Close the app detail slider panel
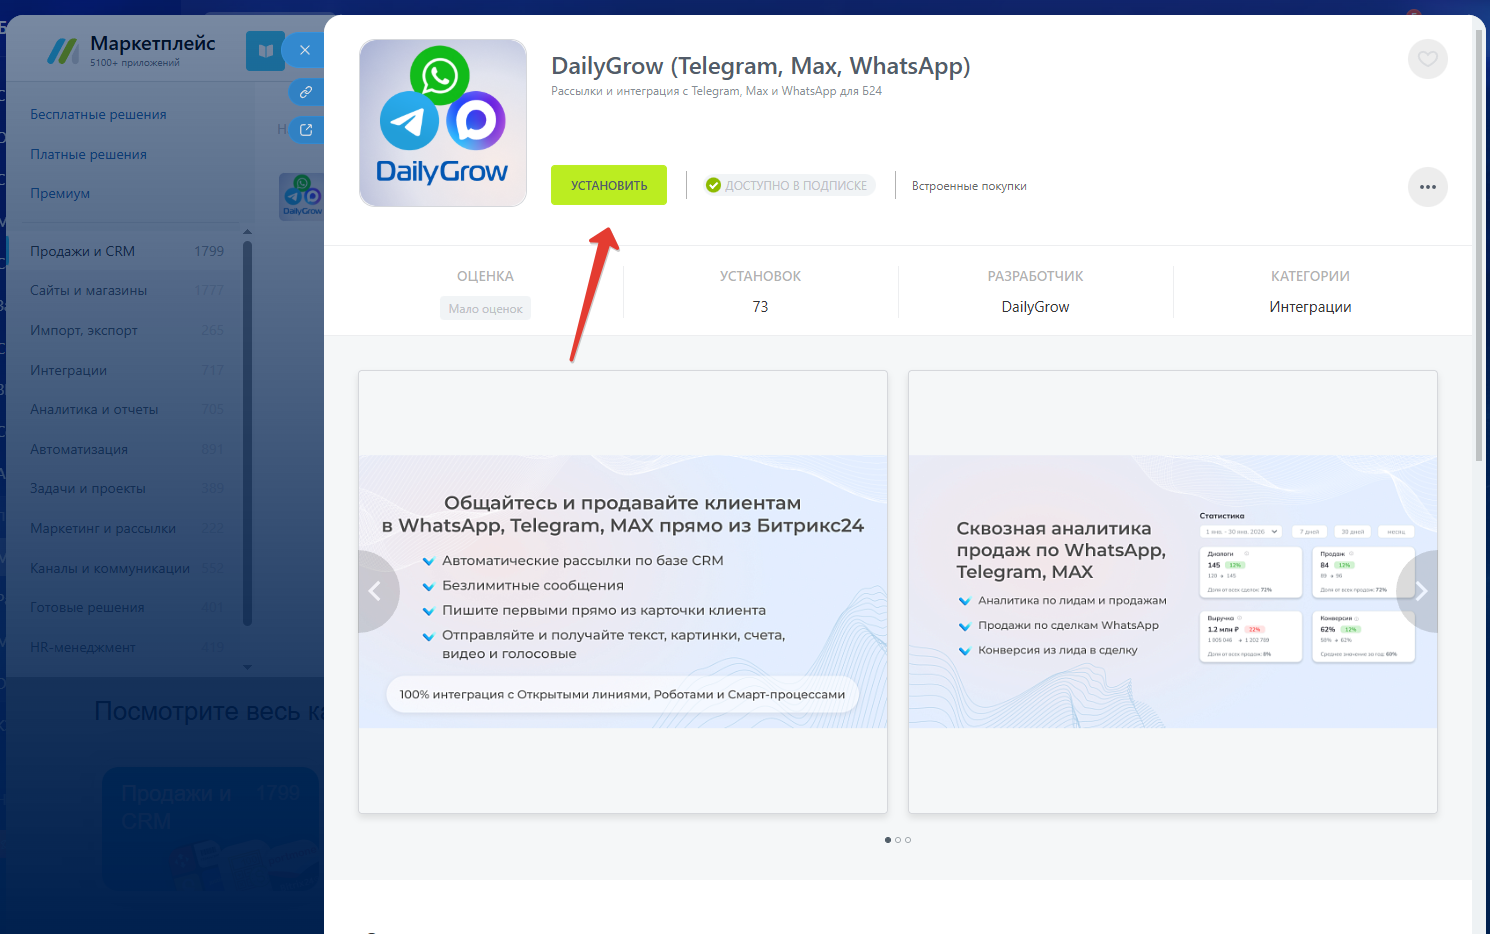1490x934 pixels. pyautogui.click(x=305, y=50)
